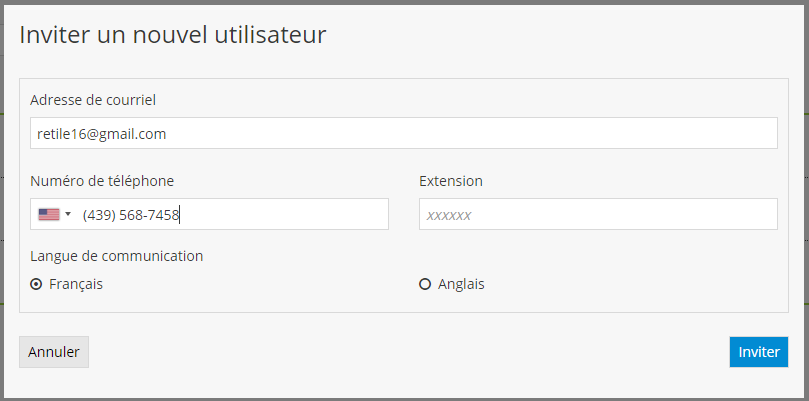The height and width of the screenshot is (401, 809).
Task: Focus the Numéro de téléphone input field
Action: (x=280, y=214)
